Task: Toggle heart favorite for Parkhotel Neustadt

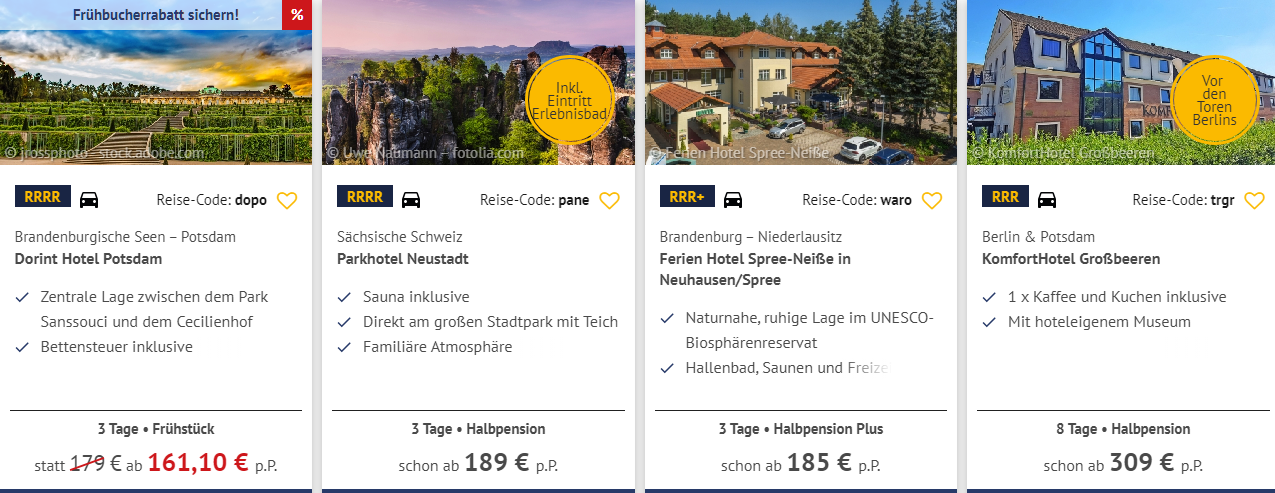Action: click(609, 200)
